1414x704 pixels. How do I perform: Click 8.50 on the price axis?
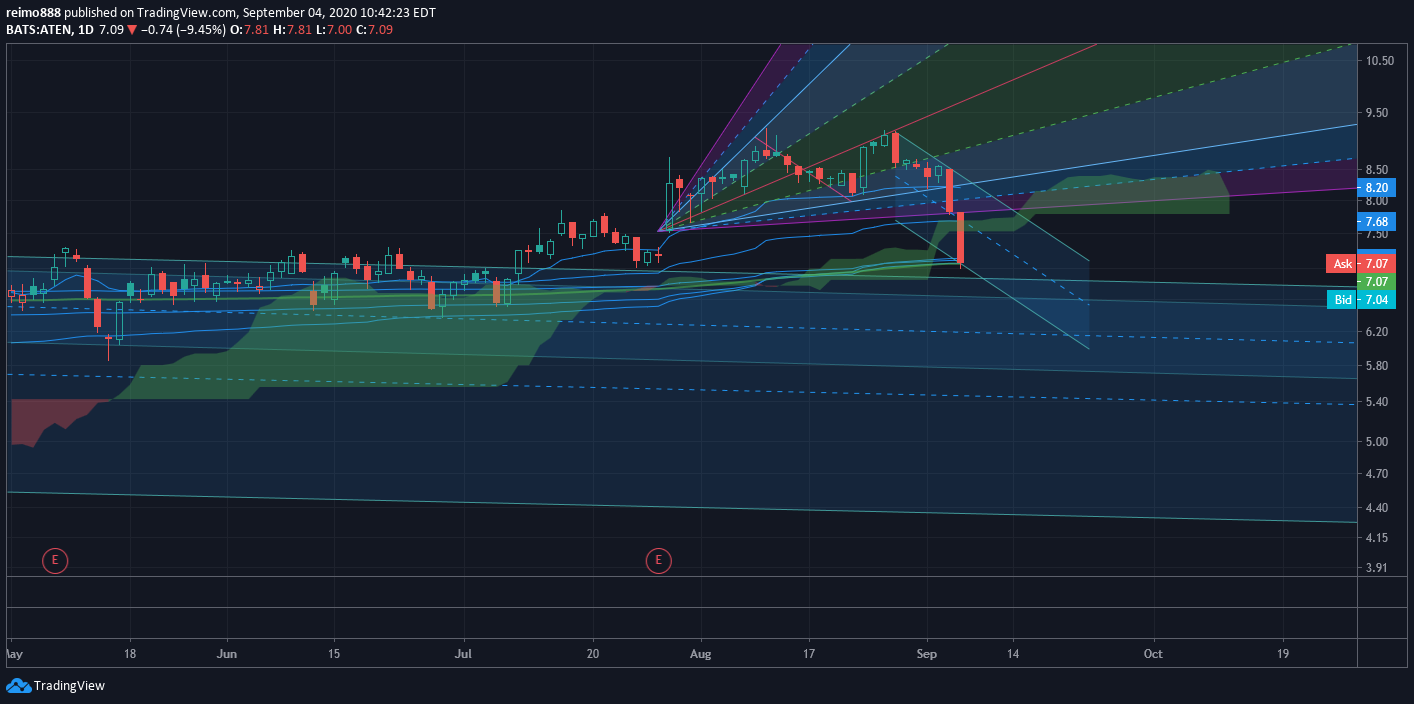(x=1379, y=169)
